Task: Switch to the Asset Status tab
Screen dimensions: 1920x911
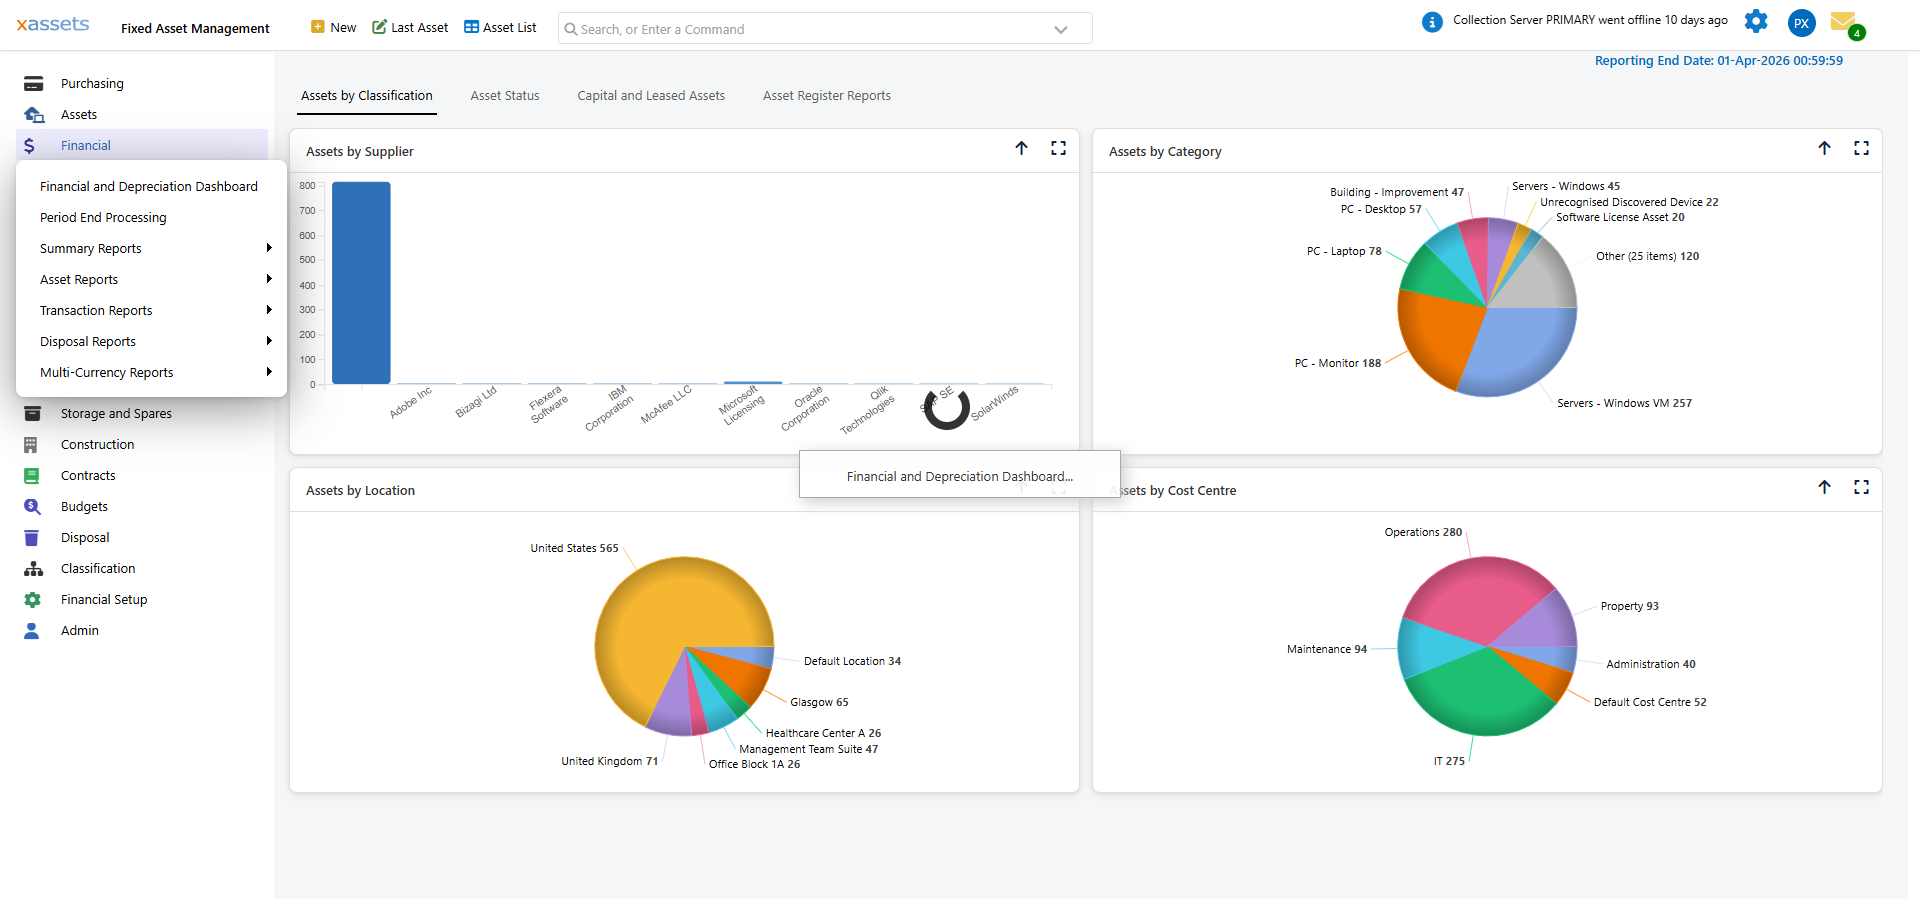Action: click(x=505, y=96)
